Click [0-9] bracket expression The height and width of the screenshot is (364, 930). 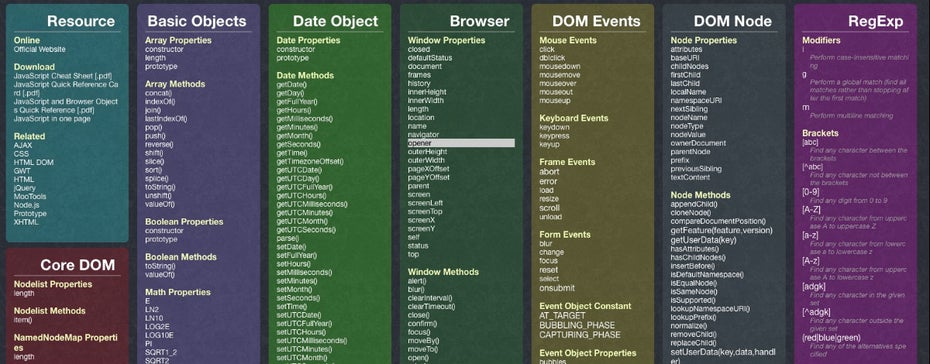pyautogui.click(x=811, y=192)
